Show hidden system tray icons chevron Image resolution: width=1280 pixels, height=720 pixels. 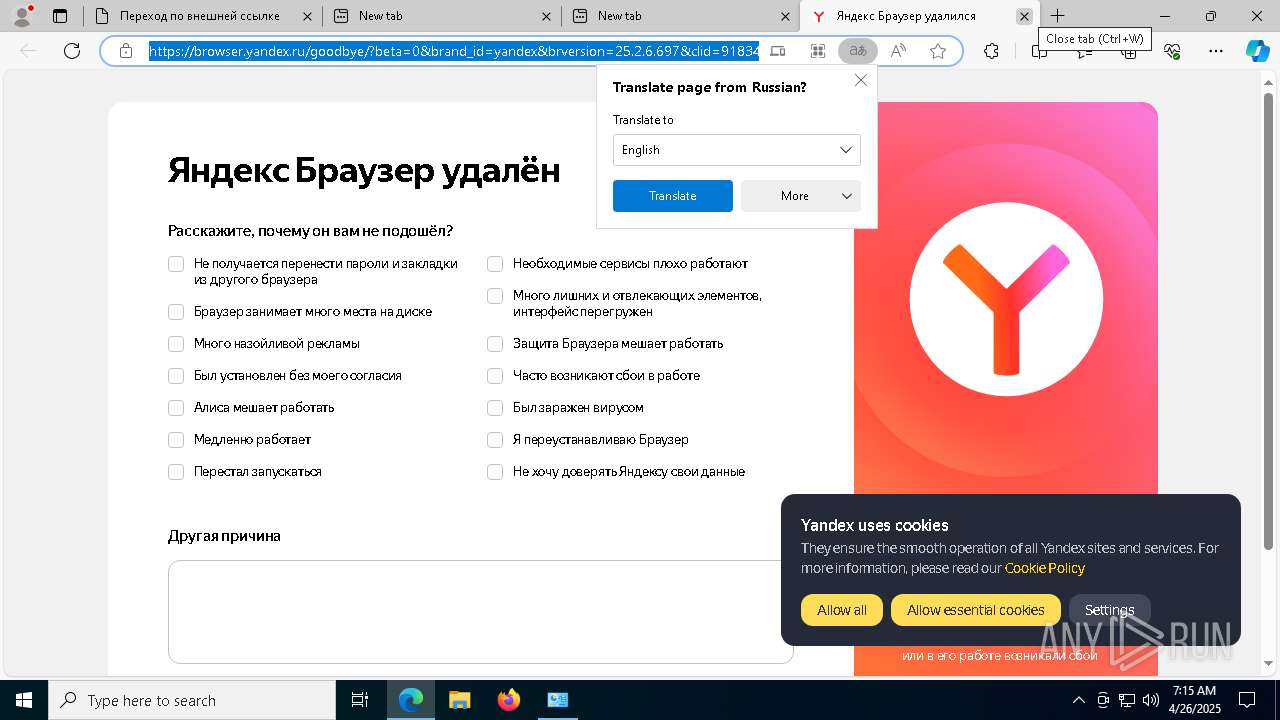(x=1078, y=700)
